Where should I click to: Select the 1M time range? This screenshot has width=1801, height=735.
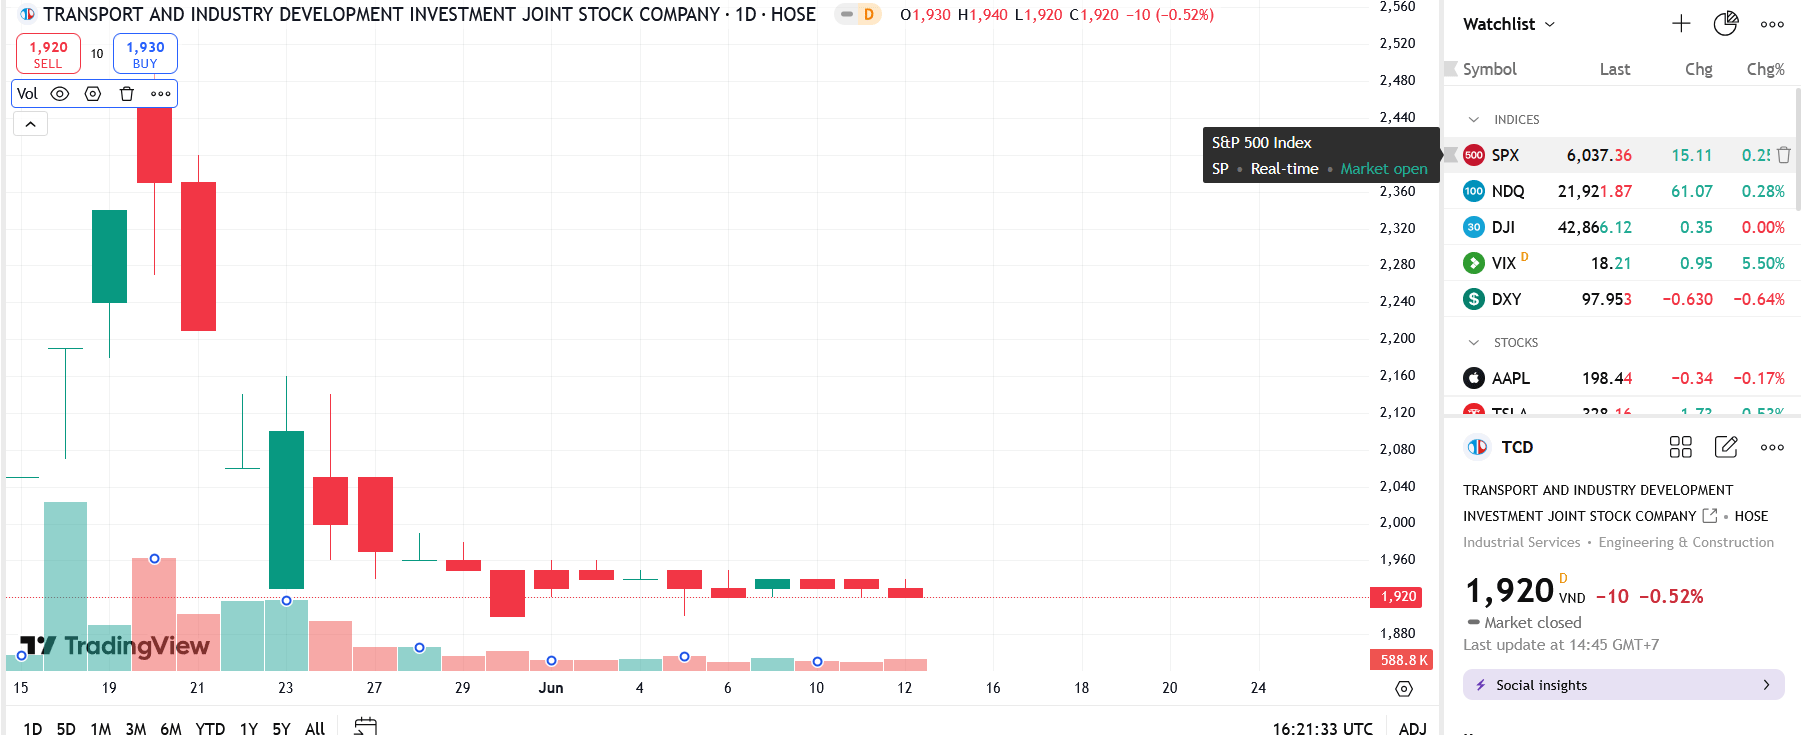coord(100,728)
